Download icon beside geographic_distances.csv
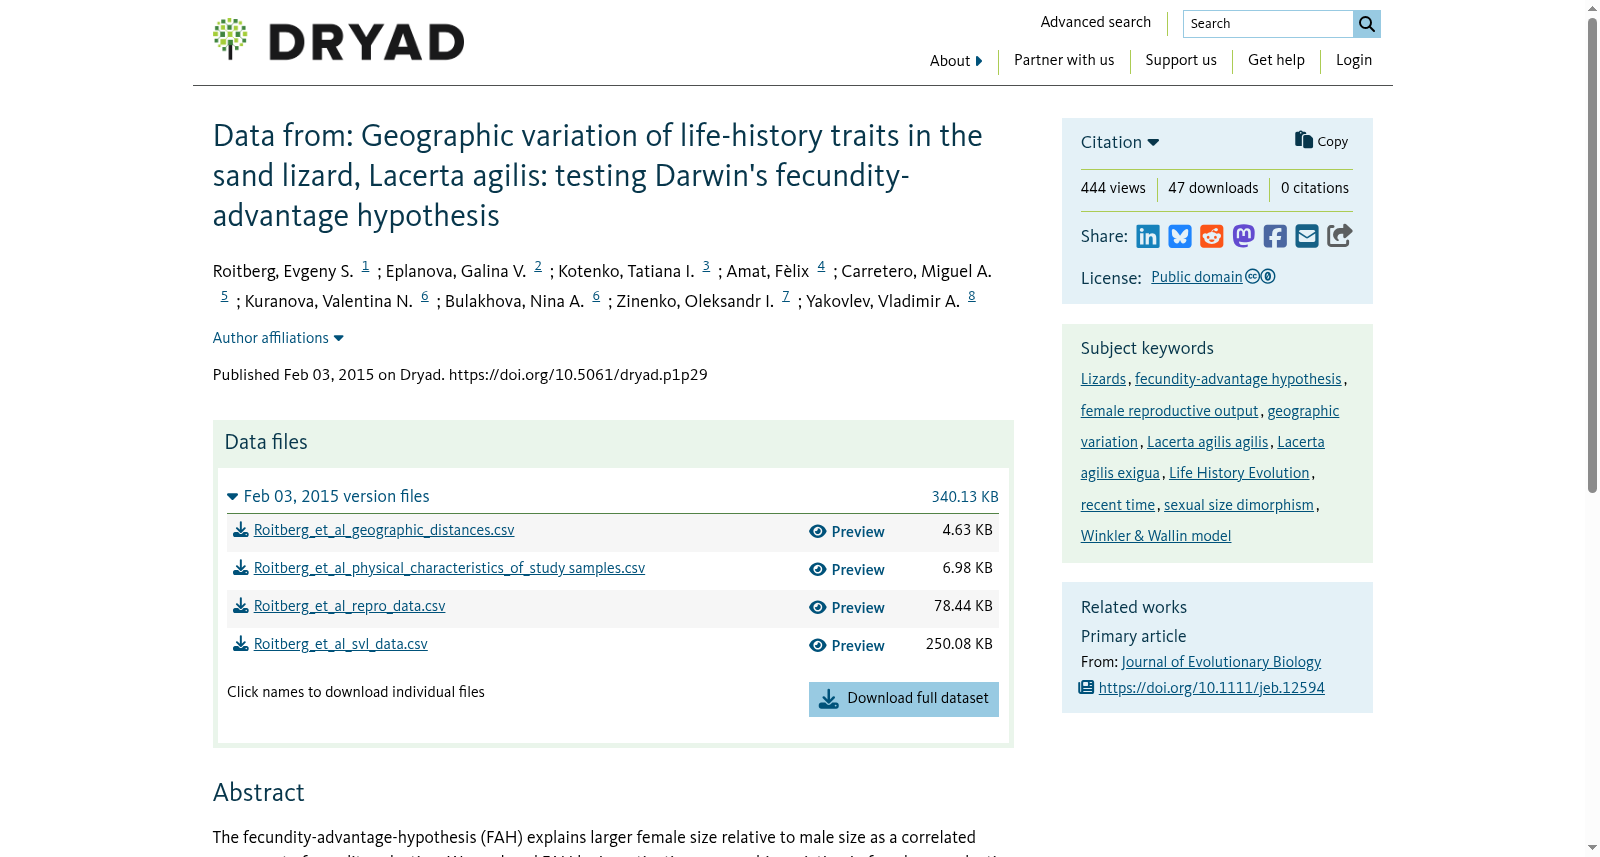 [241, 530]
